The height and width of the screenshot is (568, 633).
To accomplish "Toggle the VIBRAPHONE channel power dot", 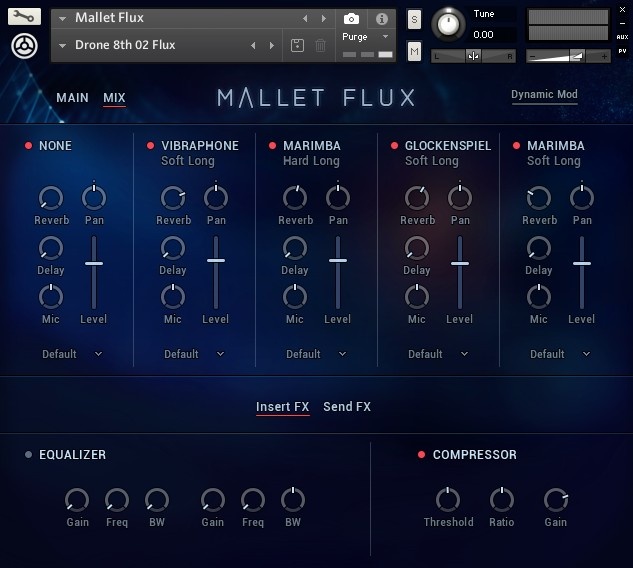I will (x=150, y=146).
